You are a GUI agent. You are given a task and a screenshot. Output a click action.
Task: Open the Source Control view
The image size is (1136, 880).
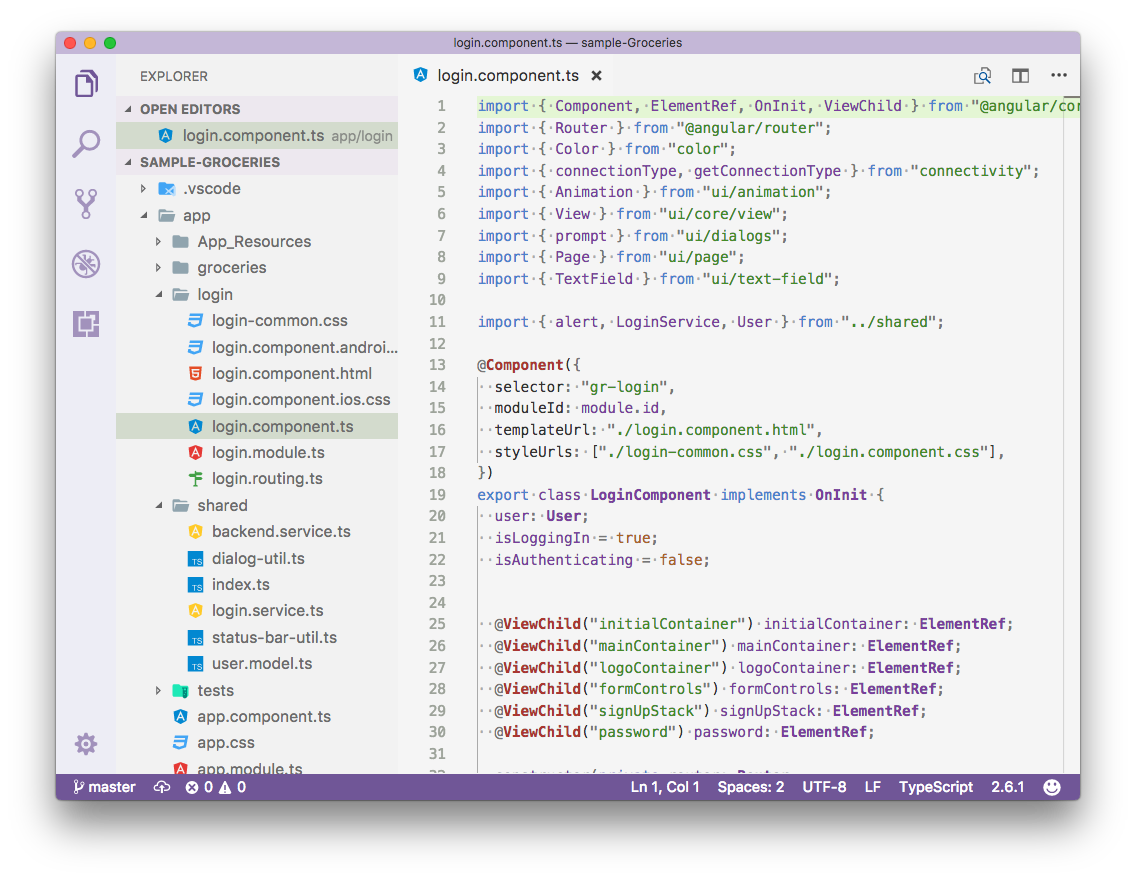click(86, 204)
